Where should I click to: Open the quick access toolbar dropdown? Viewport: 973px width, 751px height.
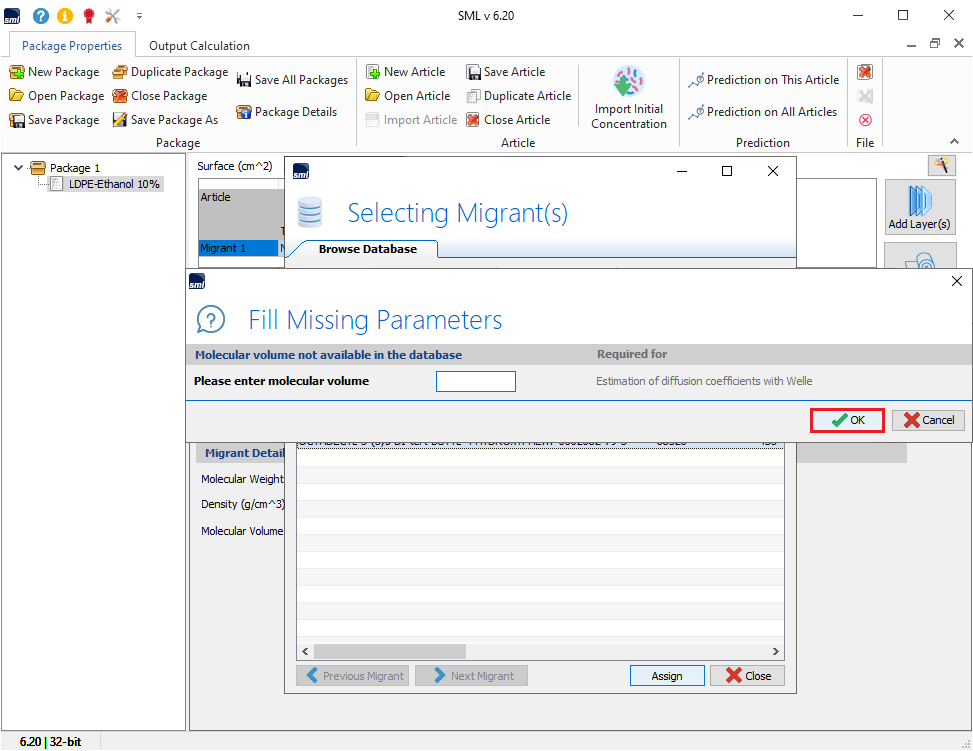139,16
